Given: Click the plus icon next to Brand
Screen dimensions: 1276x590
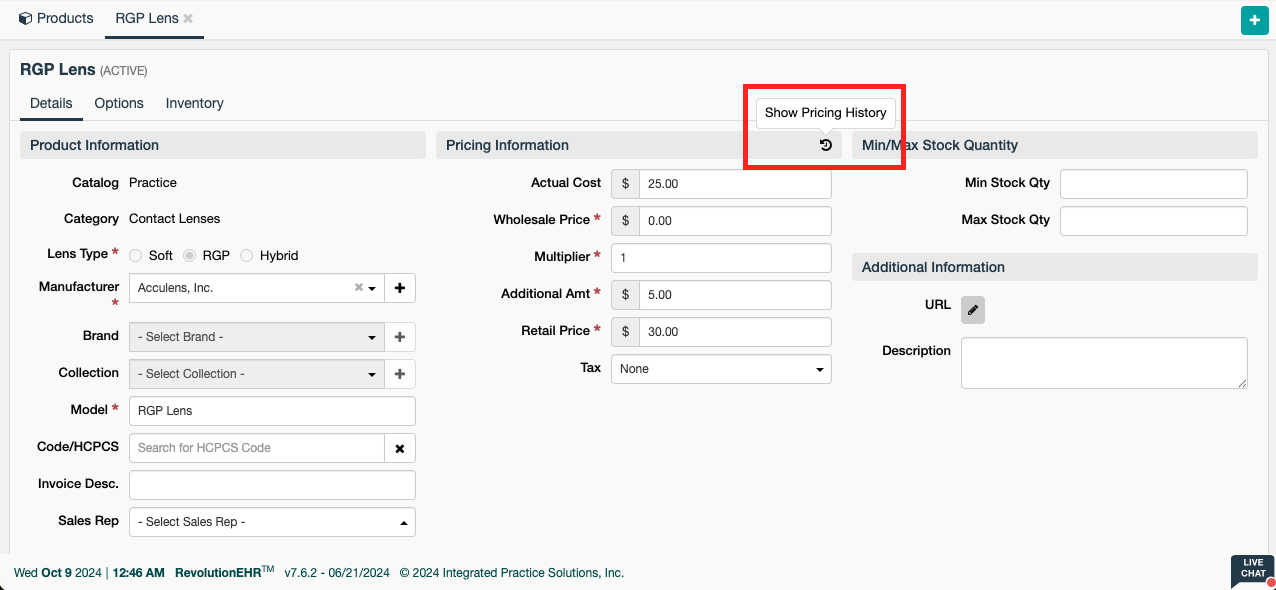Looking at the screenshot, I should [400, 337].
